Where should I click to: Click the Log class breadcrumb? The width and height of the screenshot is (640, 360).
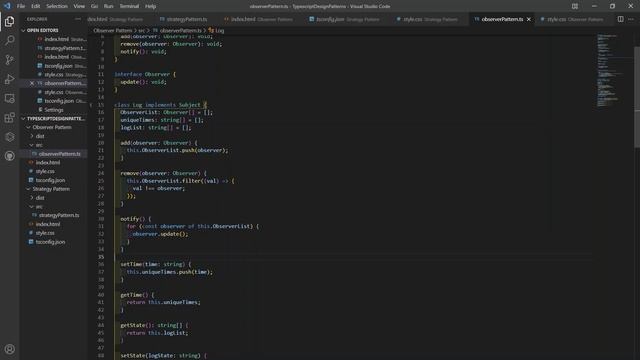[216, 31]
